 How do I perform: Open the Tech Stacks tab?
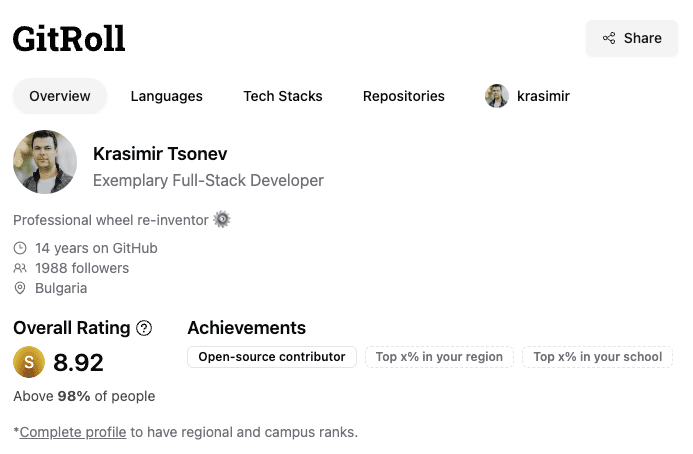coord(283,96)
